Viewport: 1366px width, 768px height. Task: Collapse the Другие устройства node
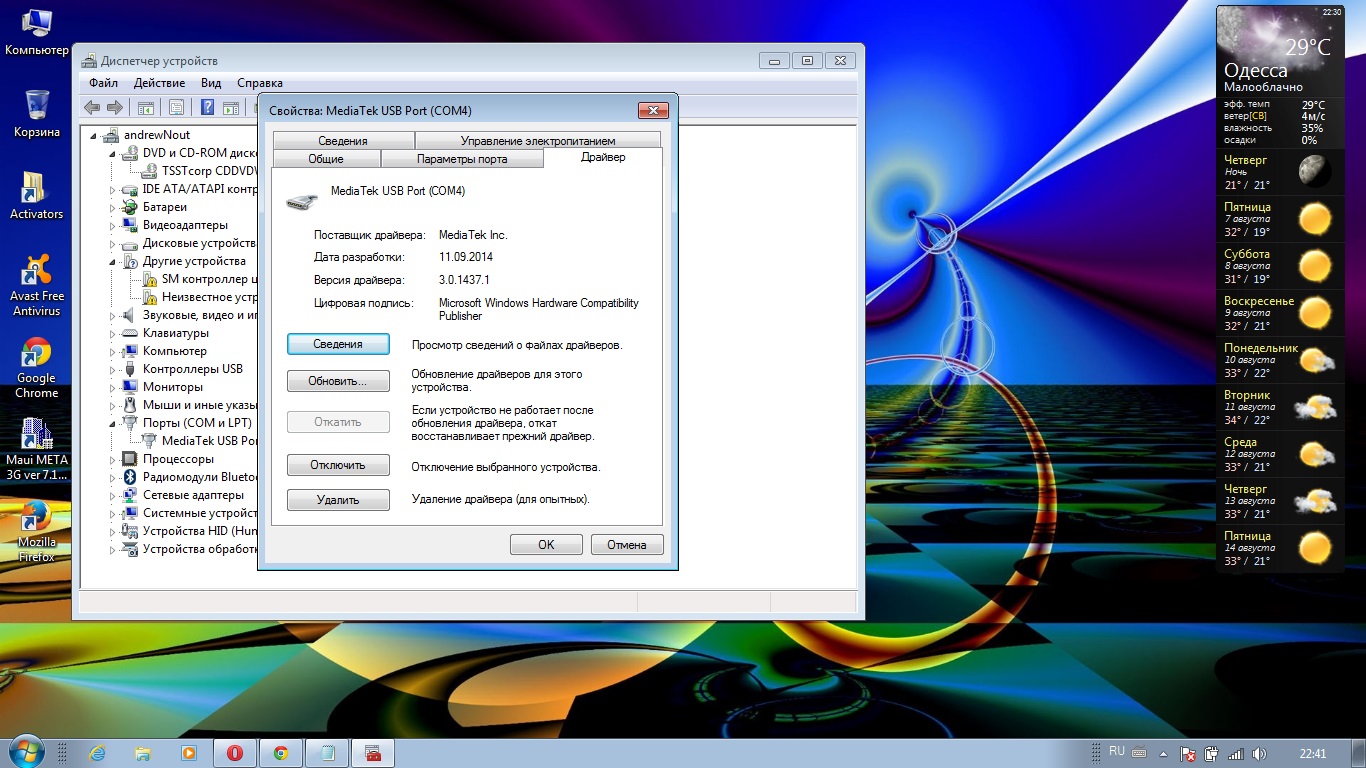coord(114,261)
